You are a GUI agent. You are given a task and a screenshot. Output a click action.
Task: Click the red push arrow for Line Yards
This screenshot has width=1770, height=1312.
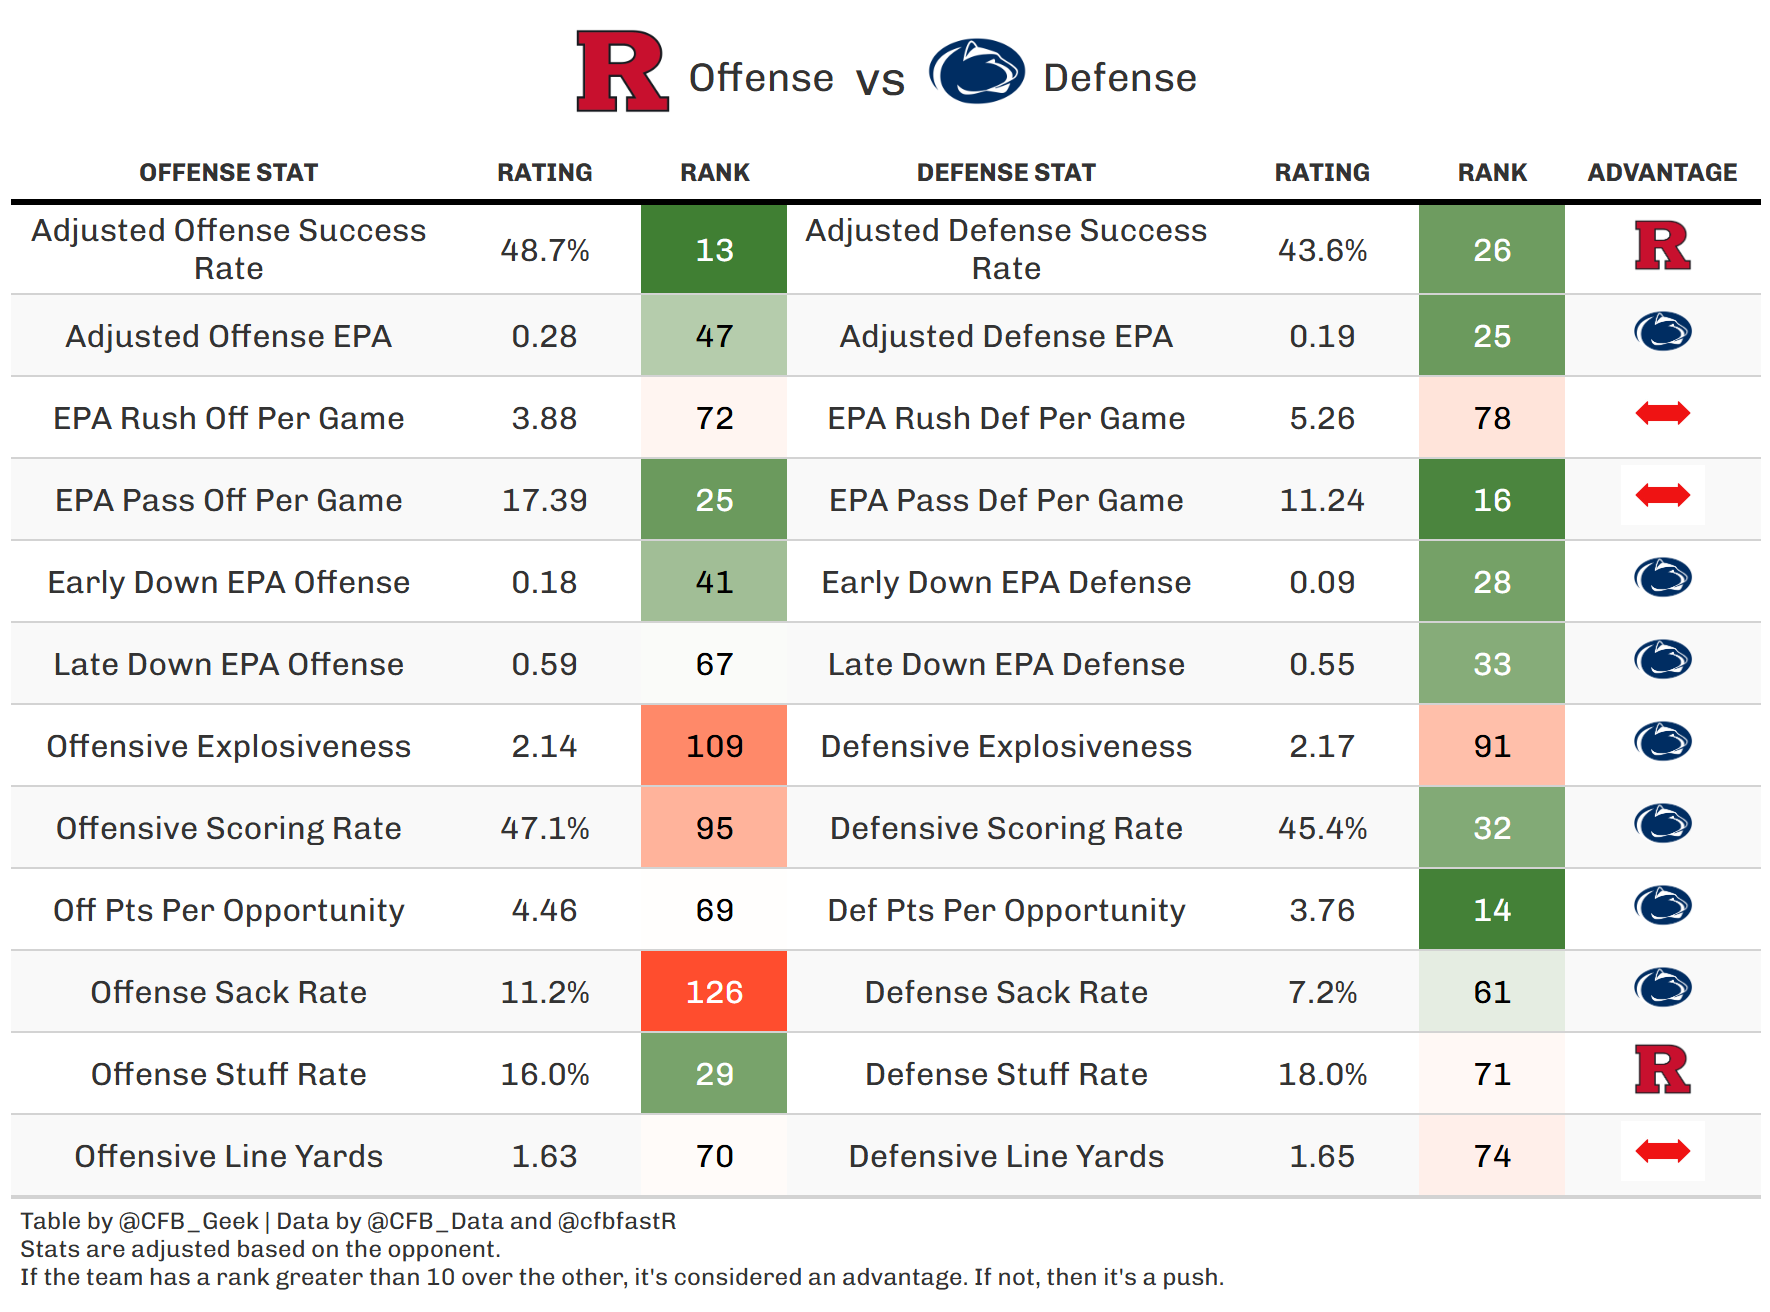coord(1662,1152)
